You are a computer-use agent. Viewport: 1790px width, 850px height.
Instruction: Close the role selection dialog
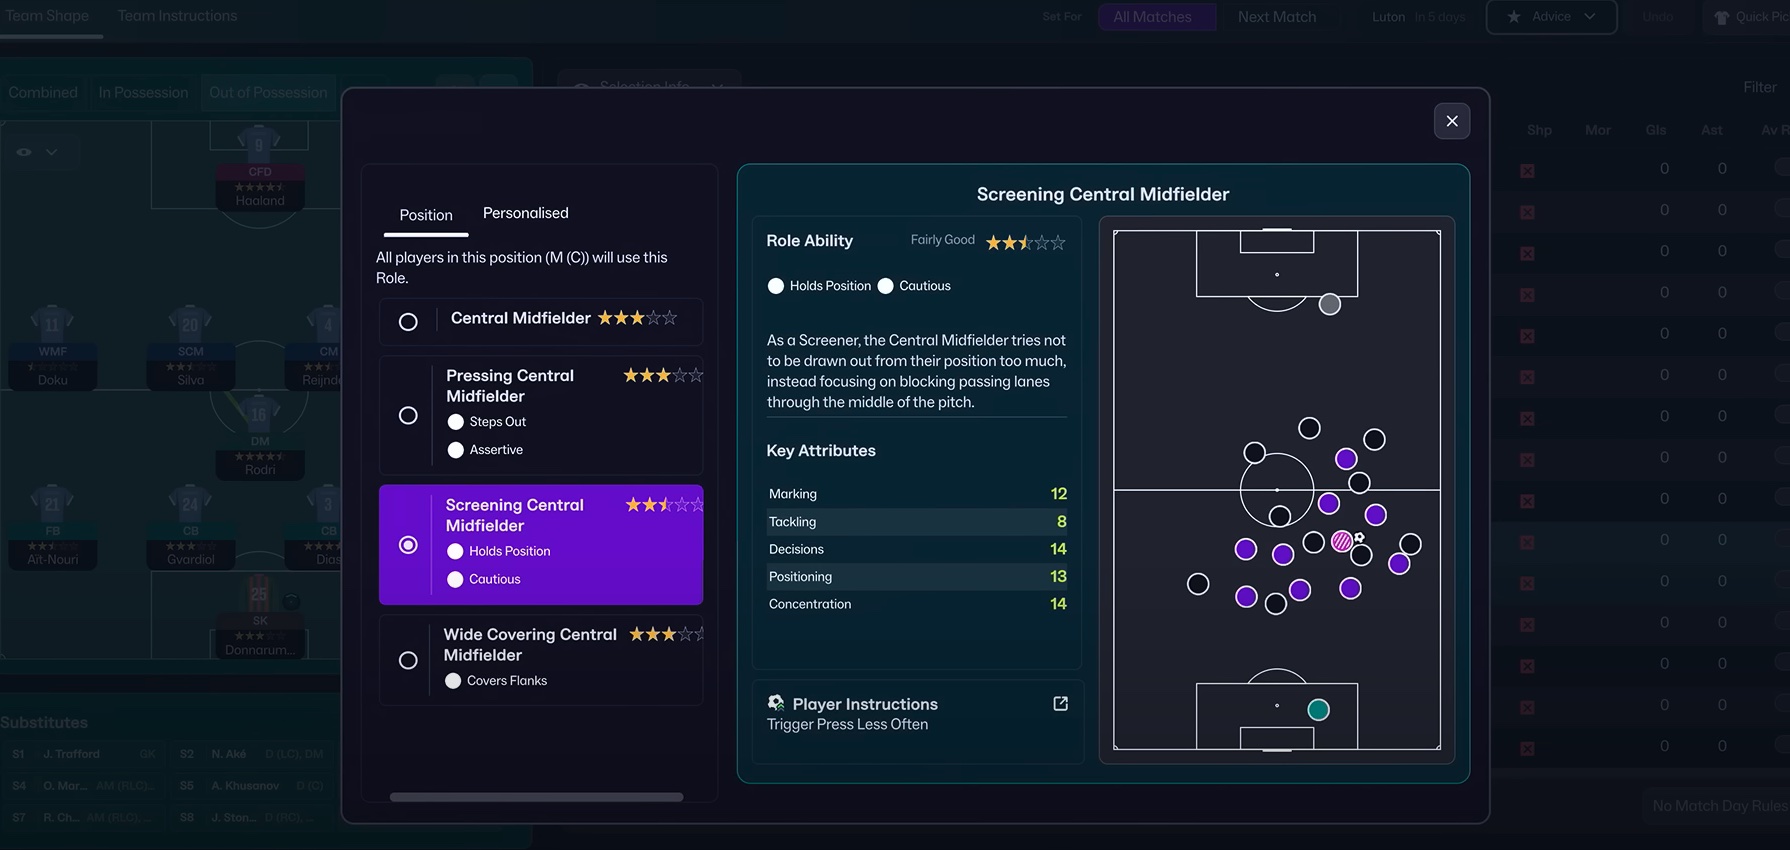click(1451, 121)
